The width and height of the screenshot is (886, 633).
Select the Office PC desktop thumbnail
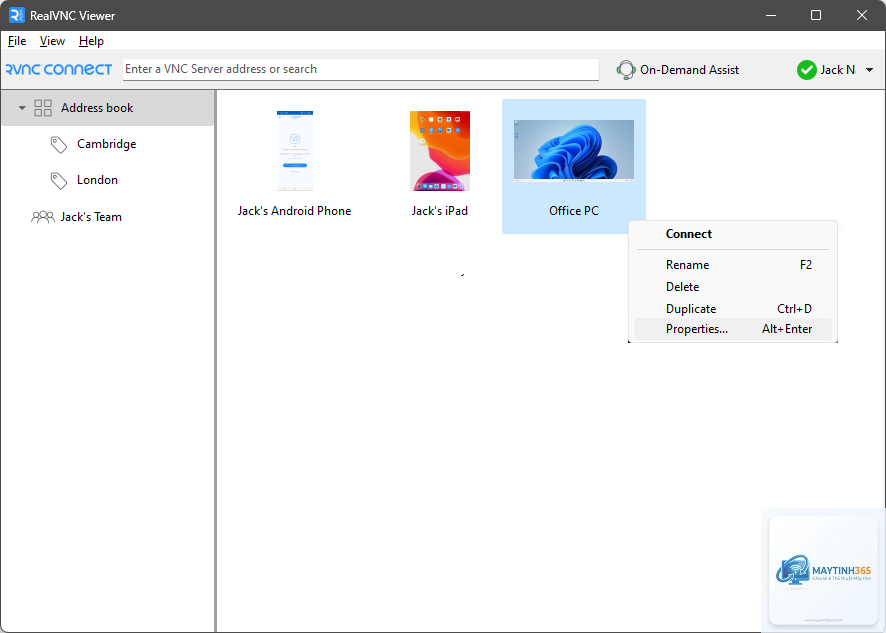click(574, 150)
